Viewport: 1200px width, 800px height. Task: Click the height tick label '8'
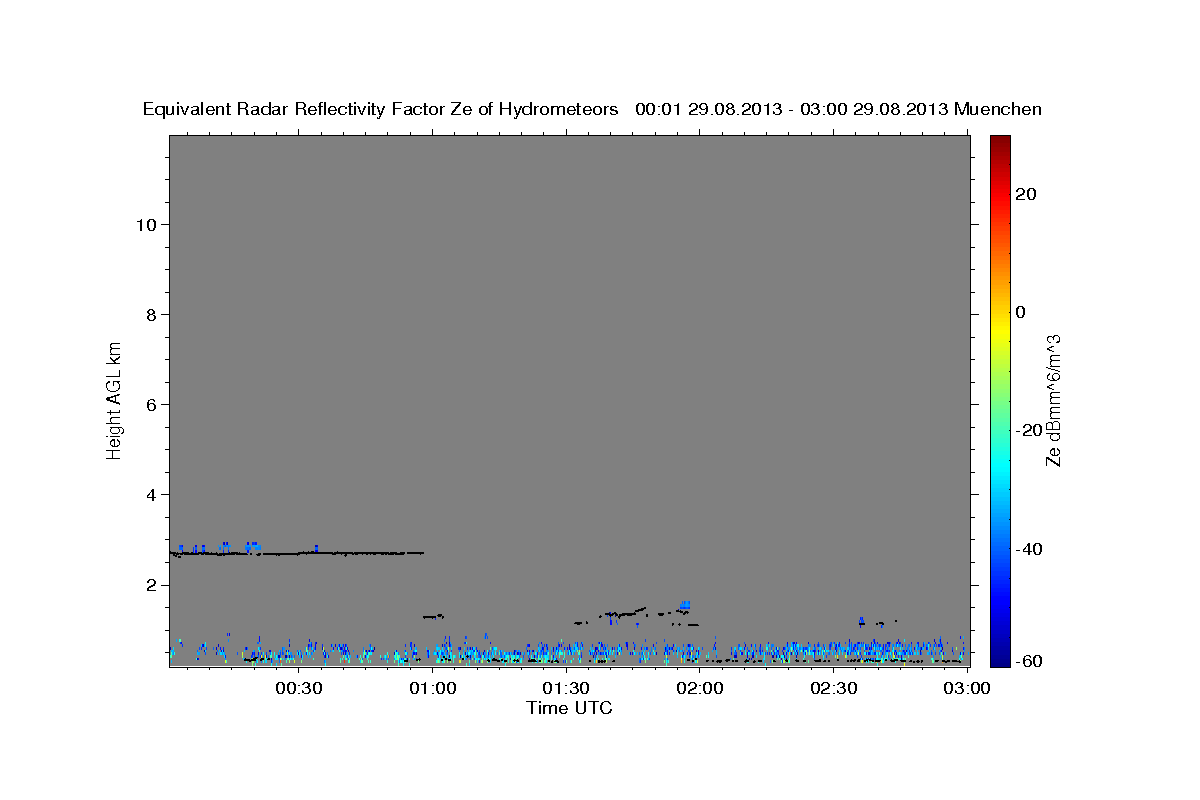[x=151, y=314]
